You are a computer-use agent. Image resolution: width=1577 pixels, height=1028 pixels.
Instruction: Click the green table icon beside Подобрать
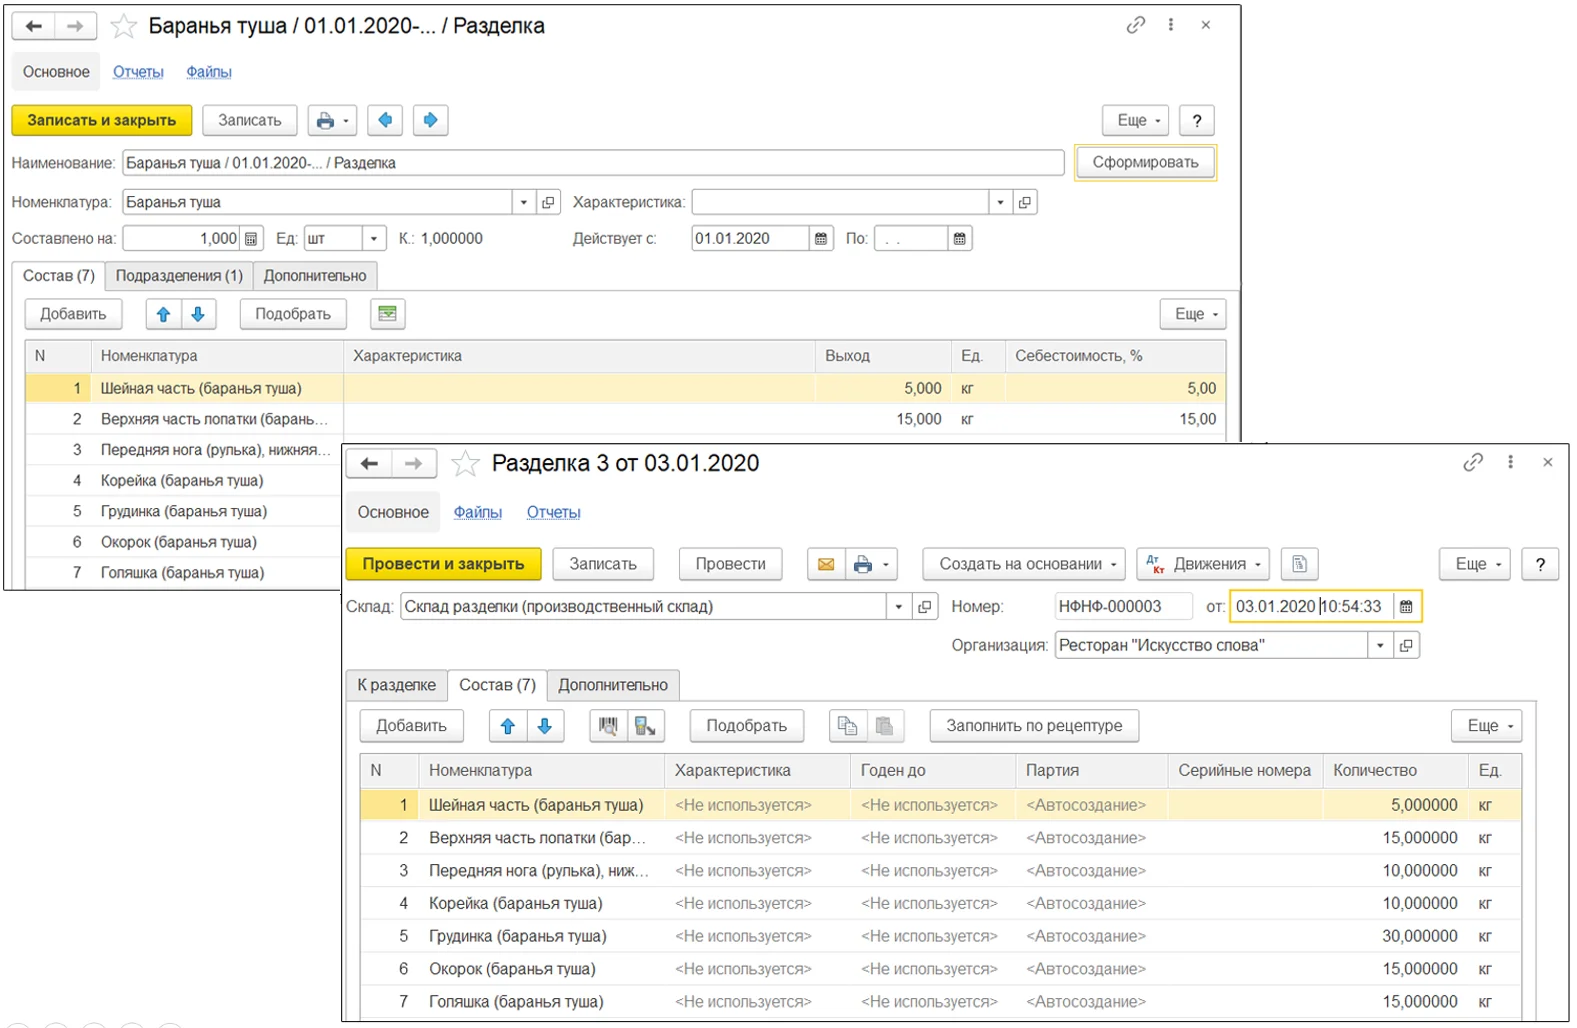click(x=387, y=314)
